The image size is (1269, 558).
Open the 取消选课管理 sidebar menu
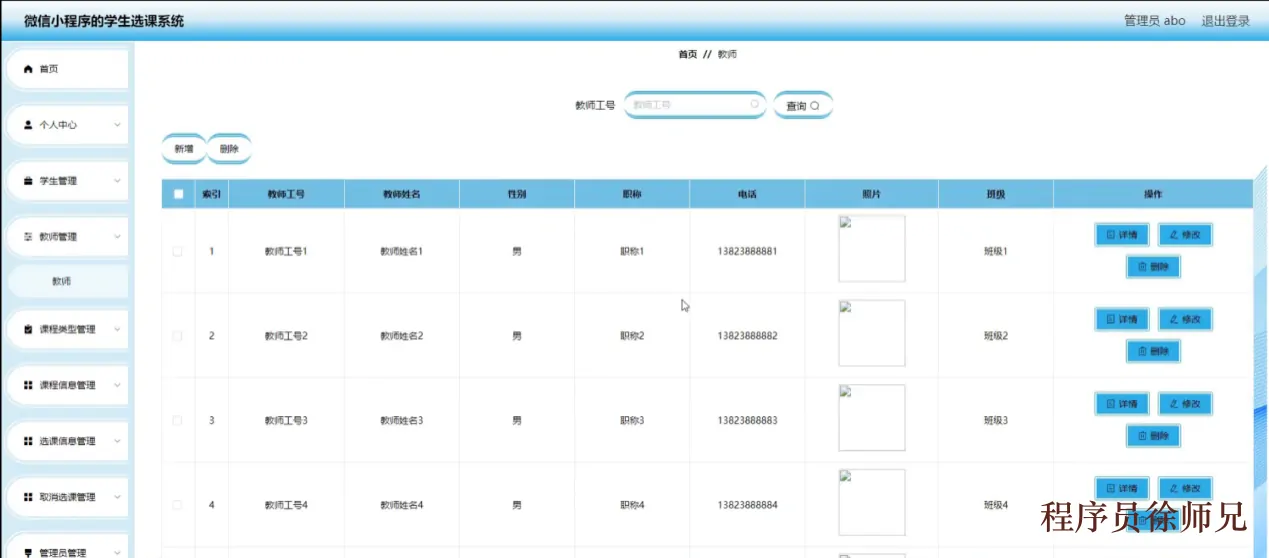[x=67, y=497]
